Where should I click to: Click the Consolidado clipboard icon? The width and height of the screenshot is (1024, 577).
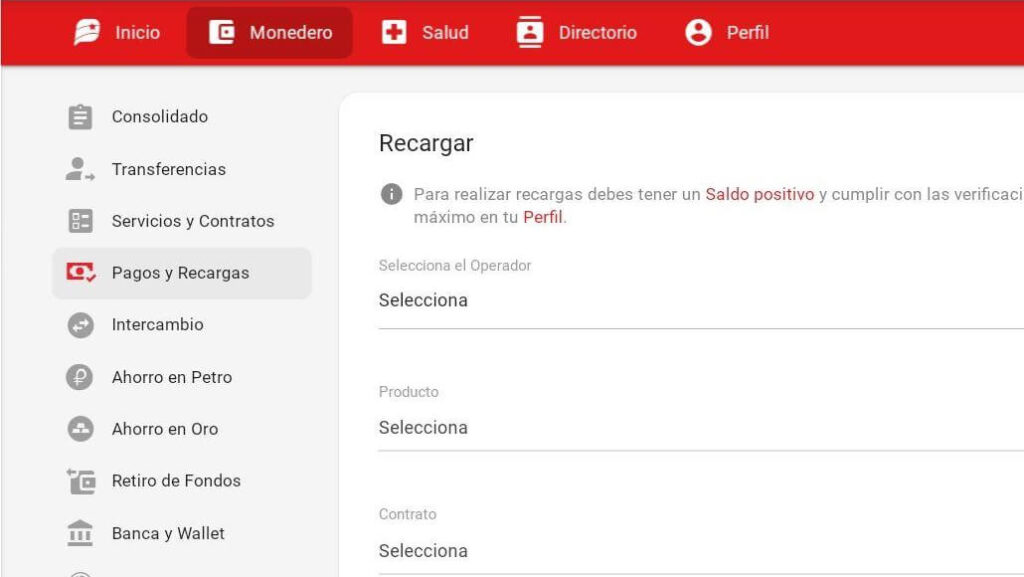(x=80, y=117)
